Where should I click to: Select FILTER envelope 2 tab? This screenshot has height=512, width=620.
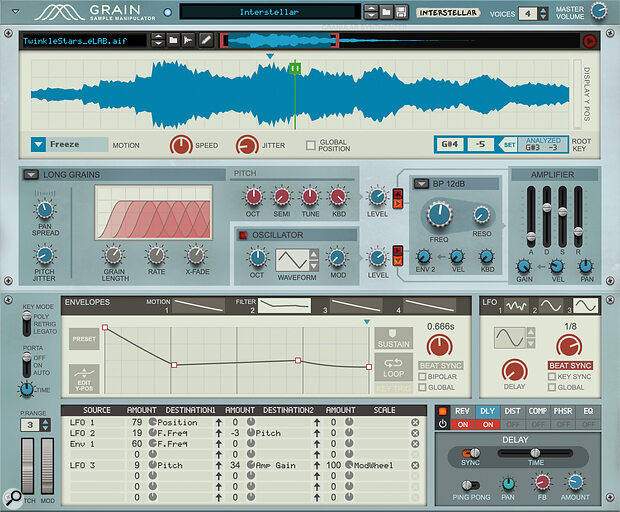pos(284,306)
